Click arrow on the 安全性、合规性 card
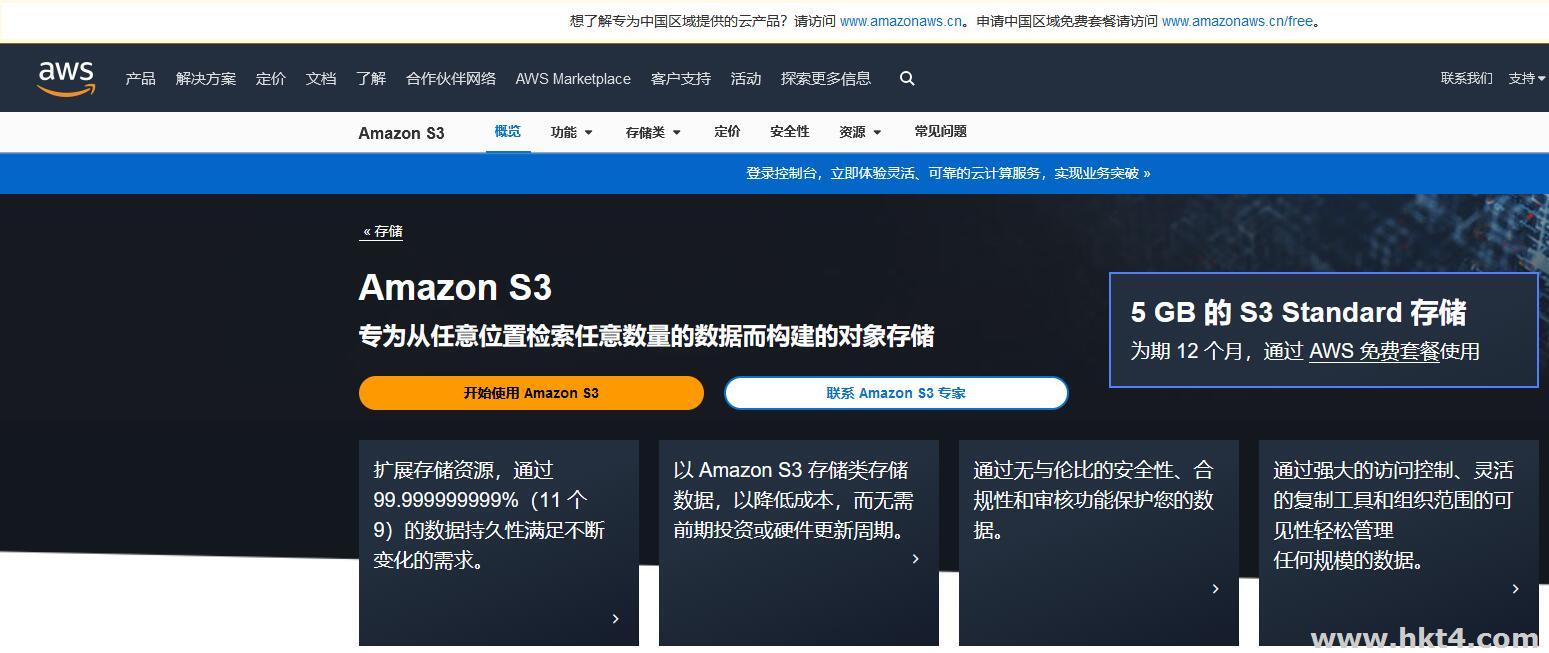This screenshot has height=653, width=1549. click(1215, 589)
